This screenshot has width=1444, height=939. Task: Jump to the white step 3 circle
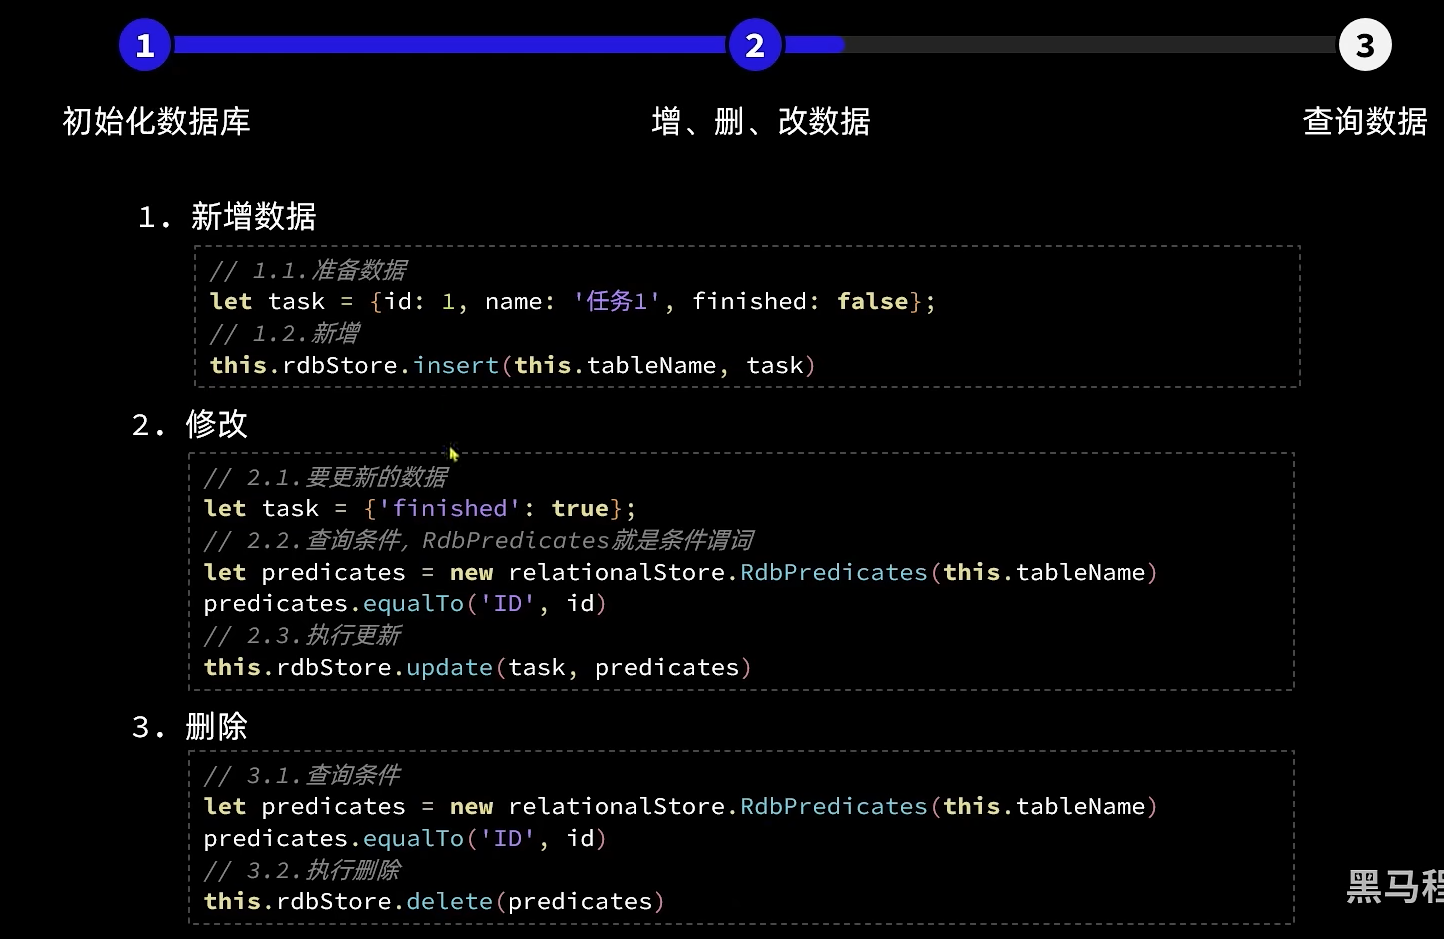[x=1365, y=45]
